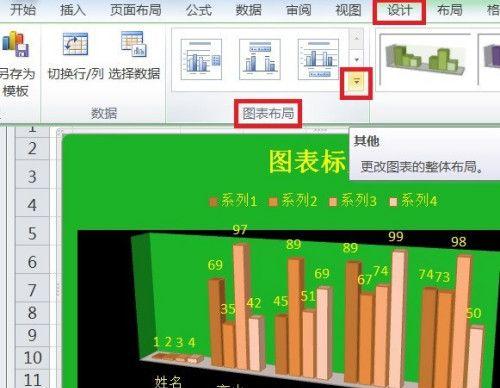Select row header 10
This screenshot has width=500, height=388.
coord(32,358)
